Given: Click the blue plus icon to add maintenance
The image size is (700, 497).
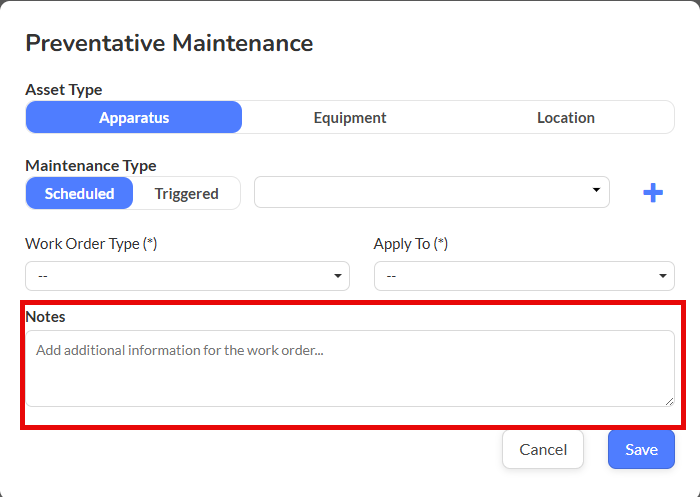Looking at the screenshot, I should 652,193.
